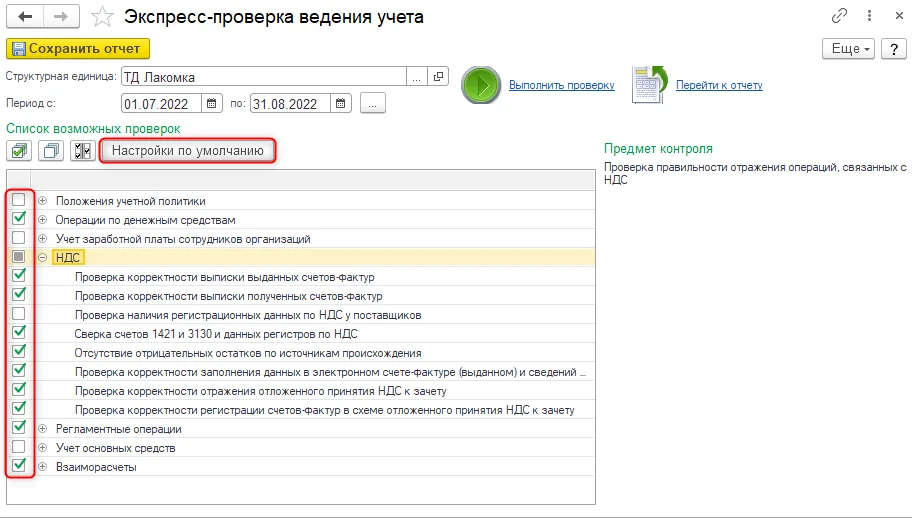The image size is (912, 518).
Task: Uncheck Регламентные операции checkbox
Action: [19, 428]
